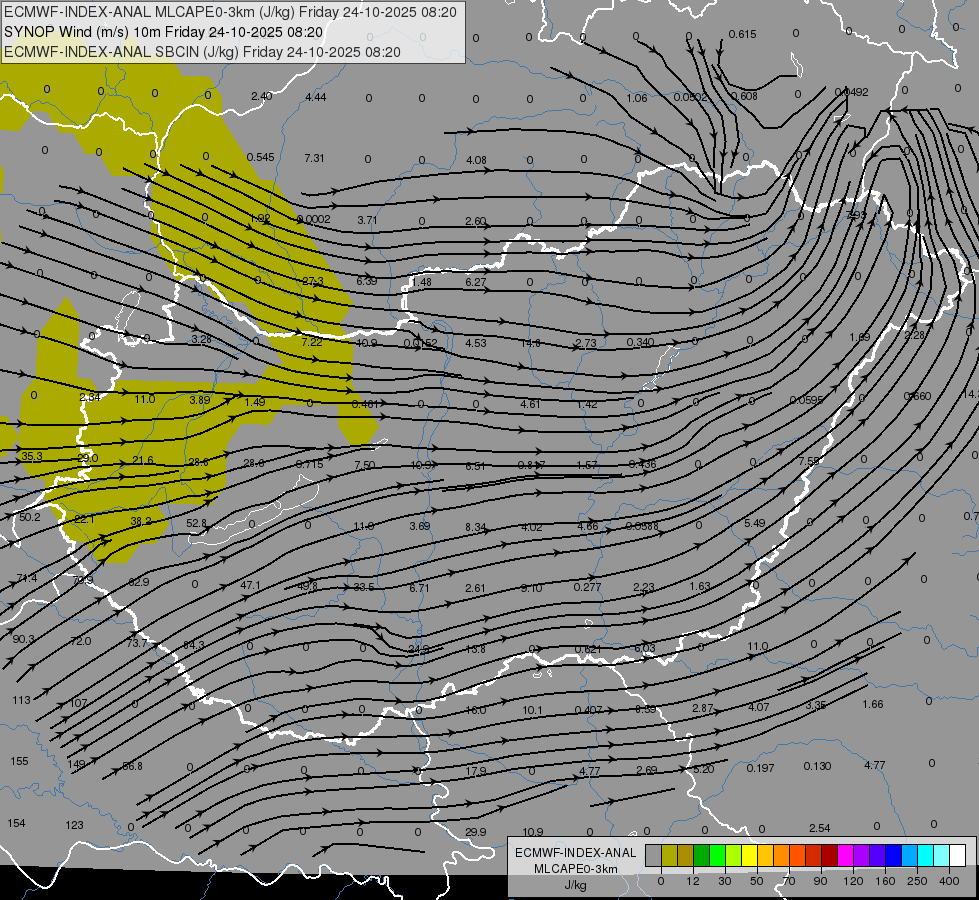Click the '2.34' data value on the map
Viewport: 979px width, 900px height.
(x=90, y=397)
